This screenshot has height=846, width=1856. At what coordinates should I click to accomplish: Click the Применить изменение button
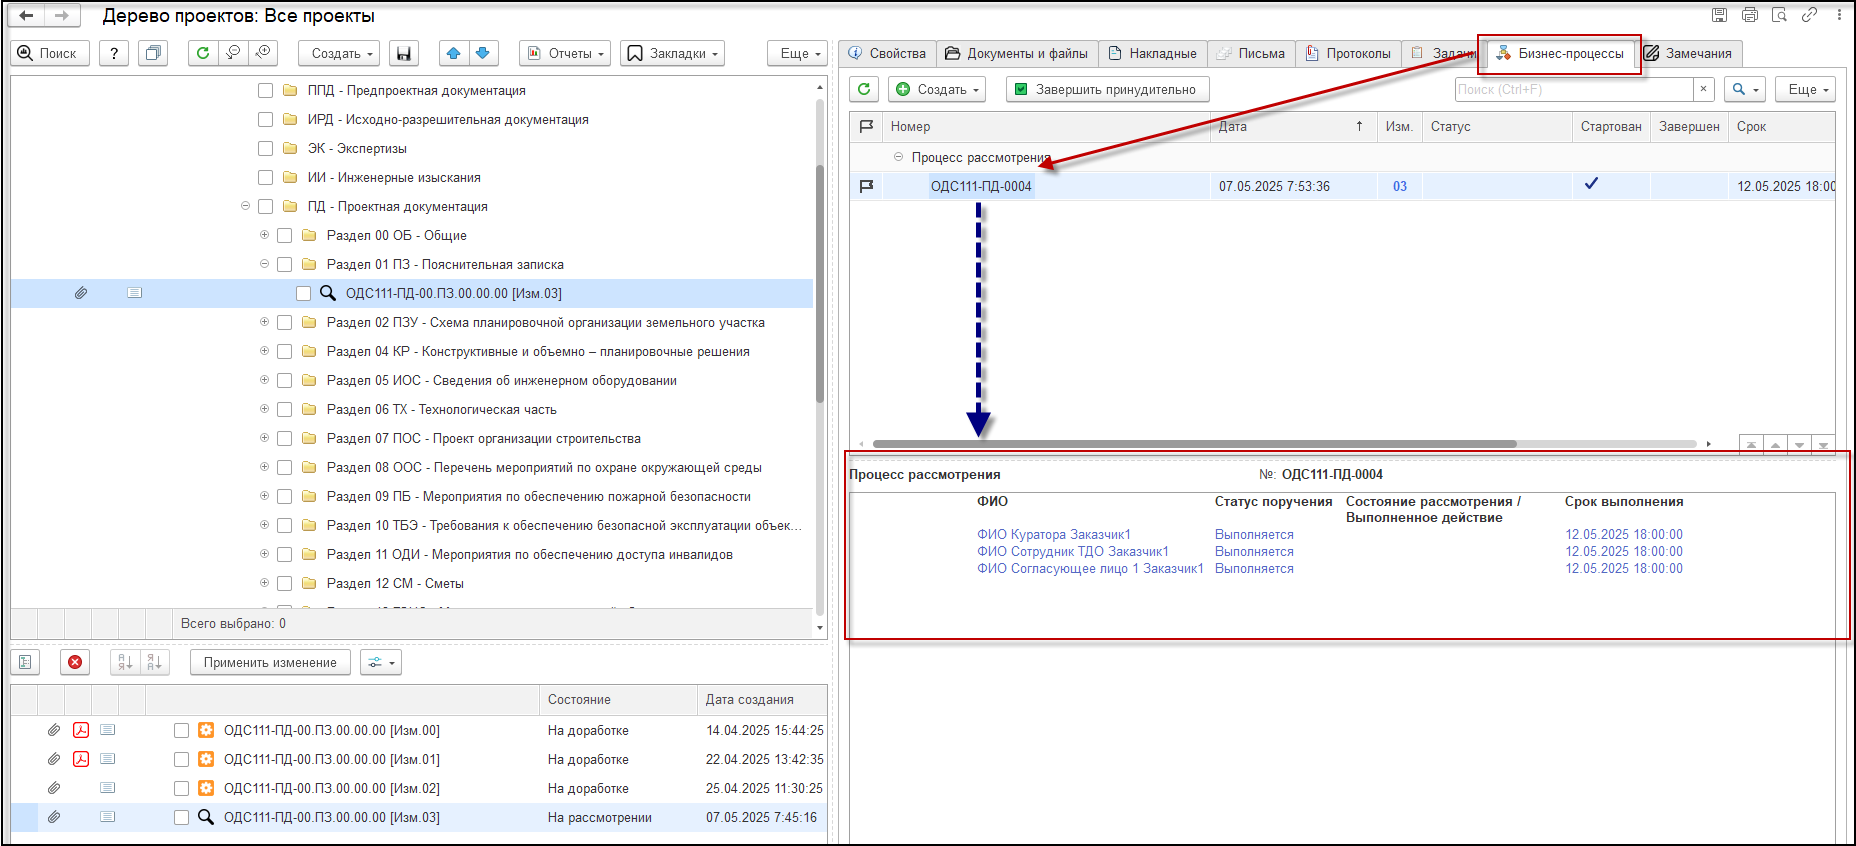[x=270, y=662]
